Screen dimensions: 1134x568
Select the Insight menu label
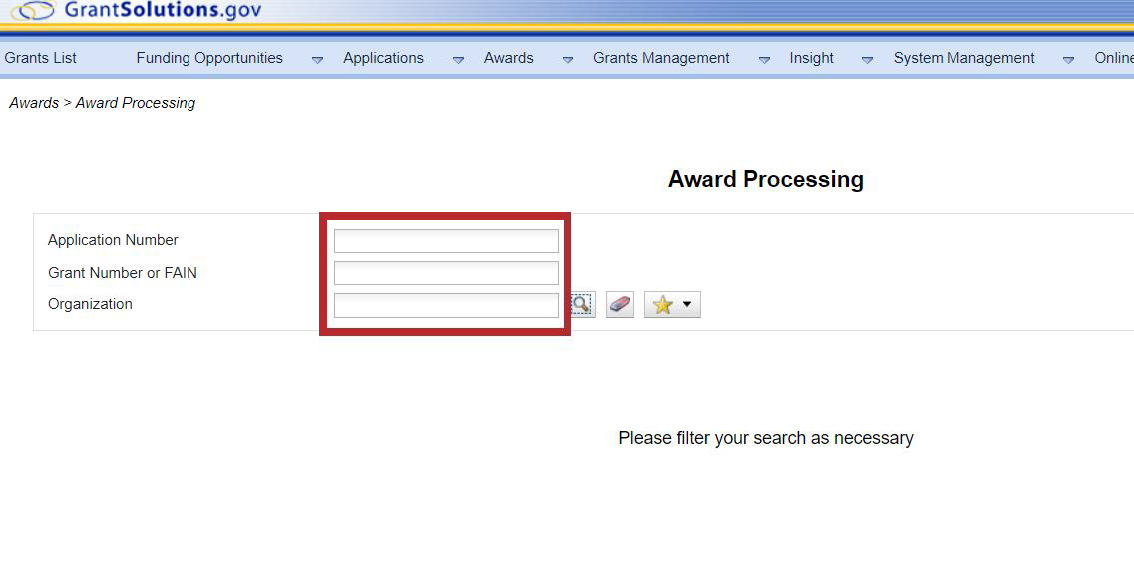[811, 58]
